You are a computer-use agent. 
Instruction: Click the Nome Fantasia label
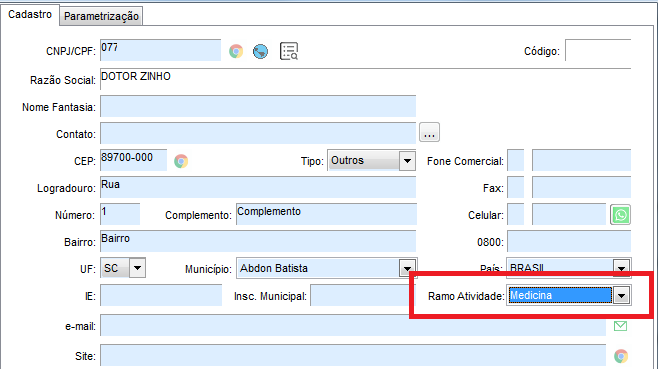click(x=59, y=107)
